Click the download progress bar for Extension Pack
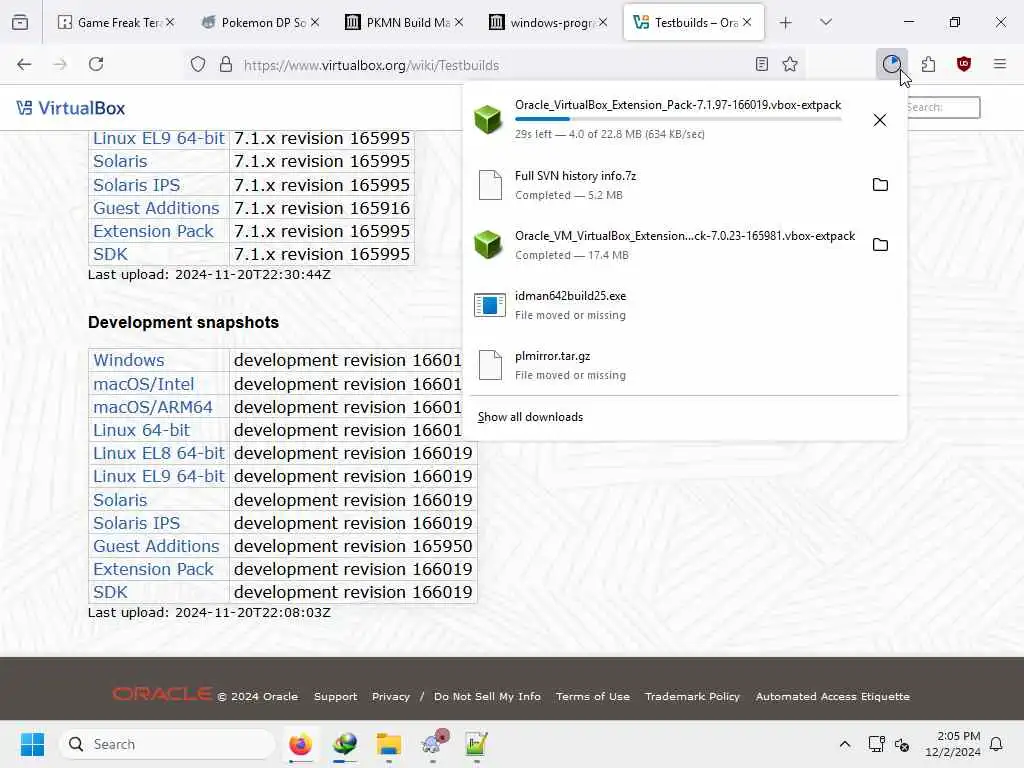Image resolution: width=1024 pixels, height=768 pixels. 678,119
